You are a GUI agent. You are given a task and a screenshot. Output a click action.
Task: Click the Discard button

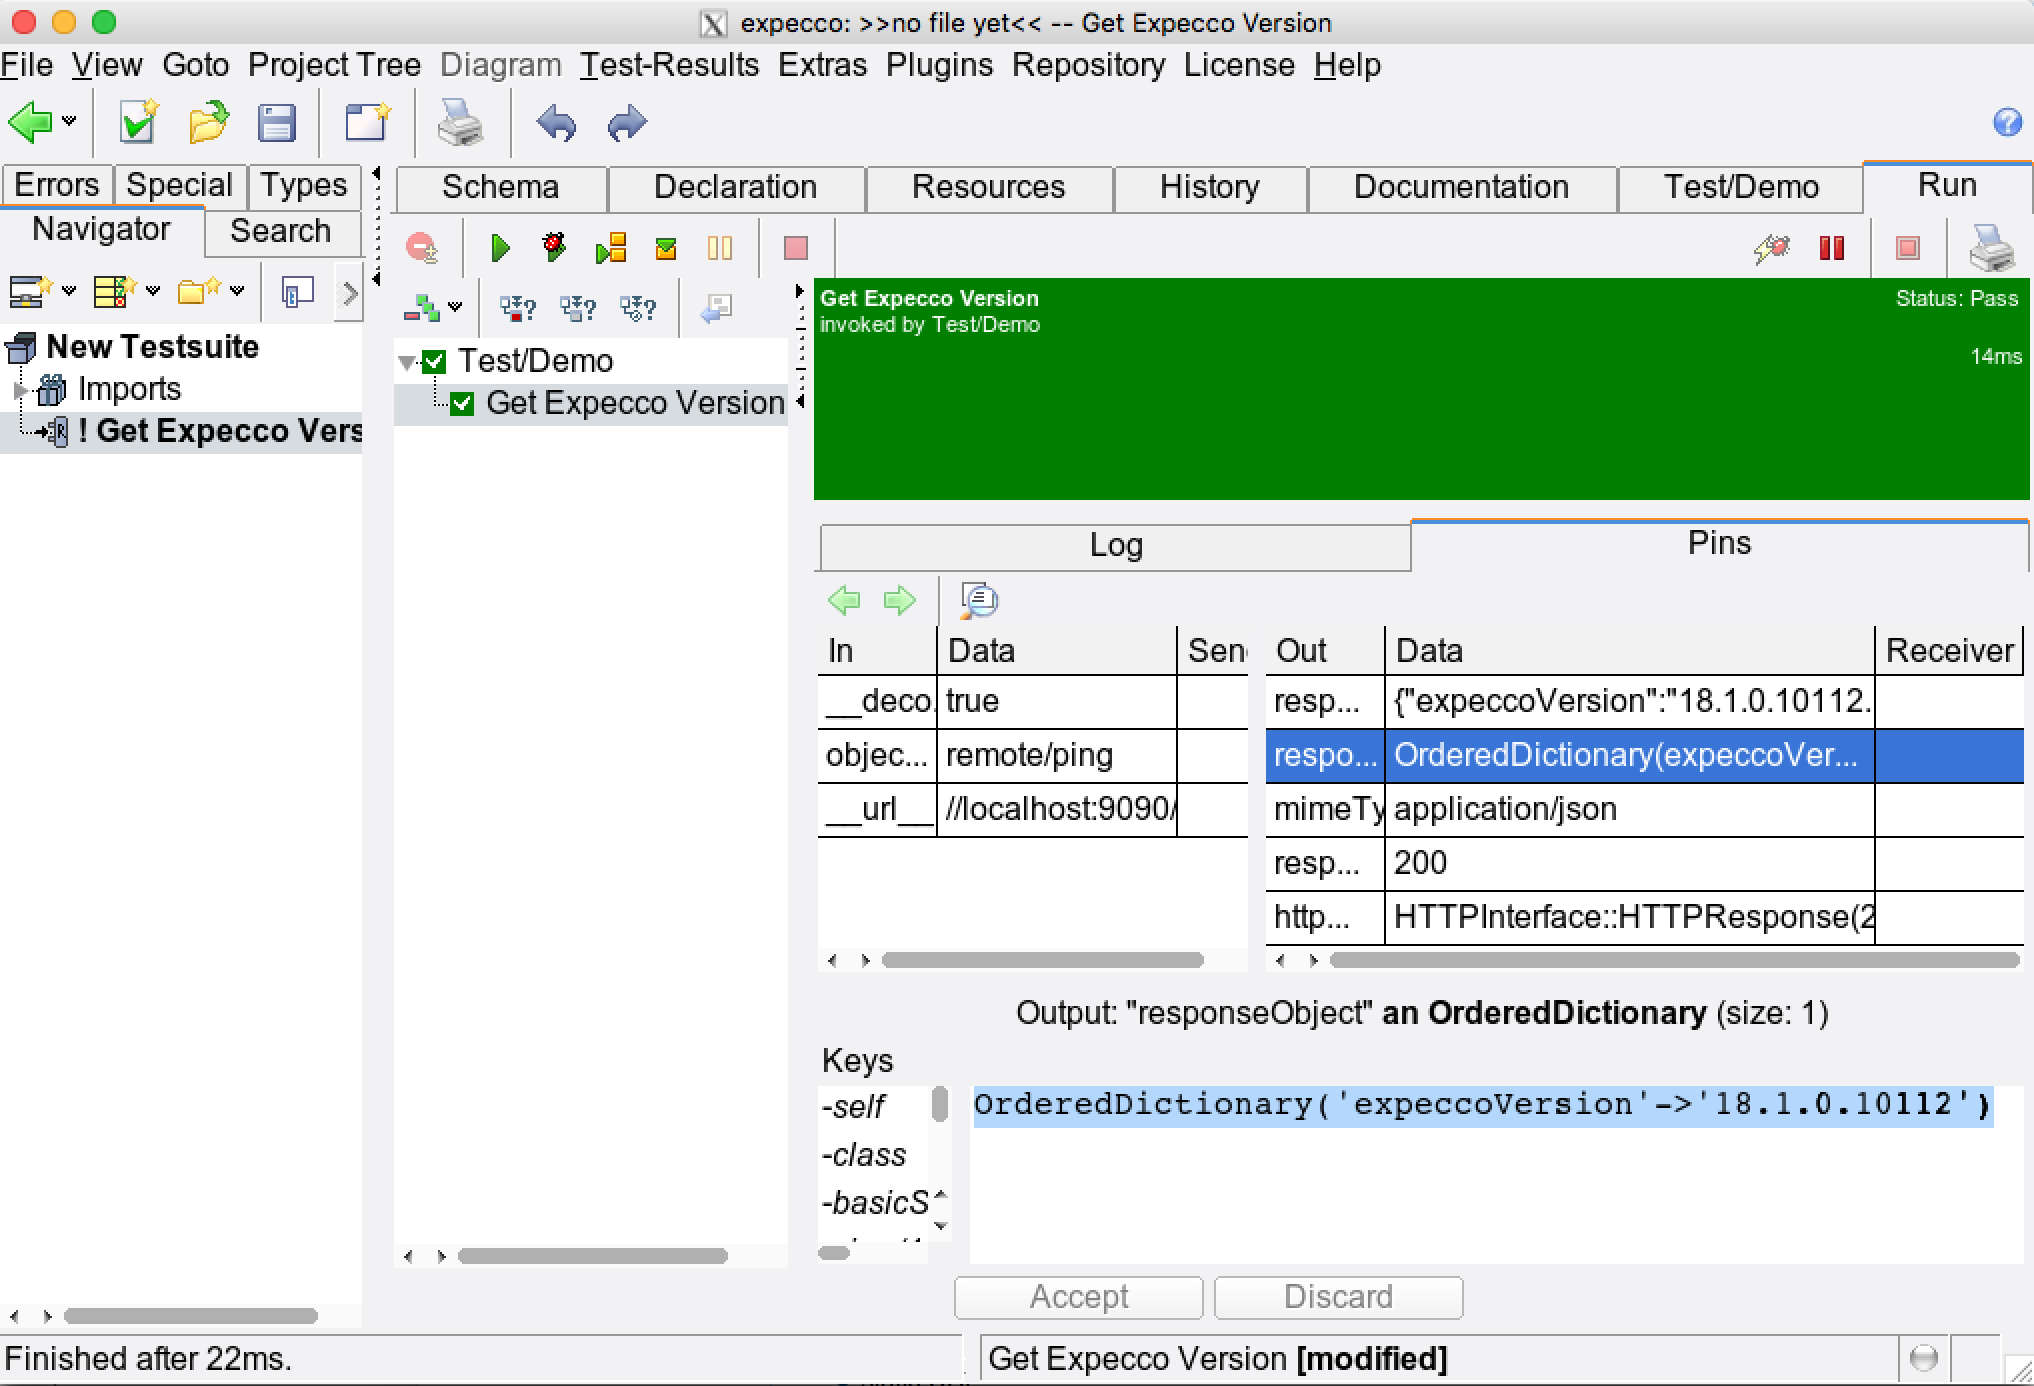pyautogui.click(x=1338, y=1297)
